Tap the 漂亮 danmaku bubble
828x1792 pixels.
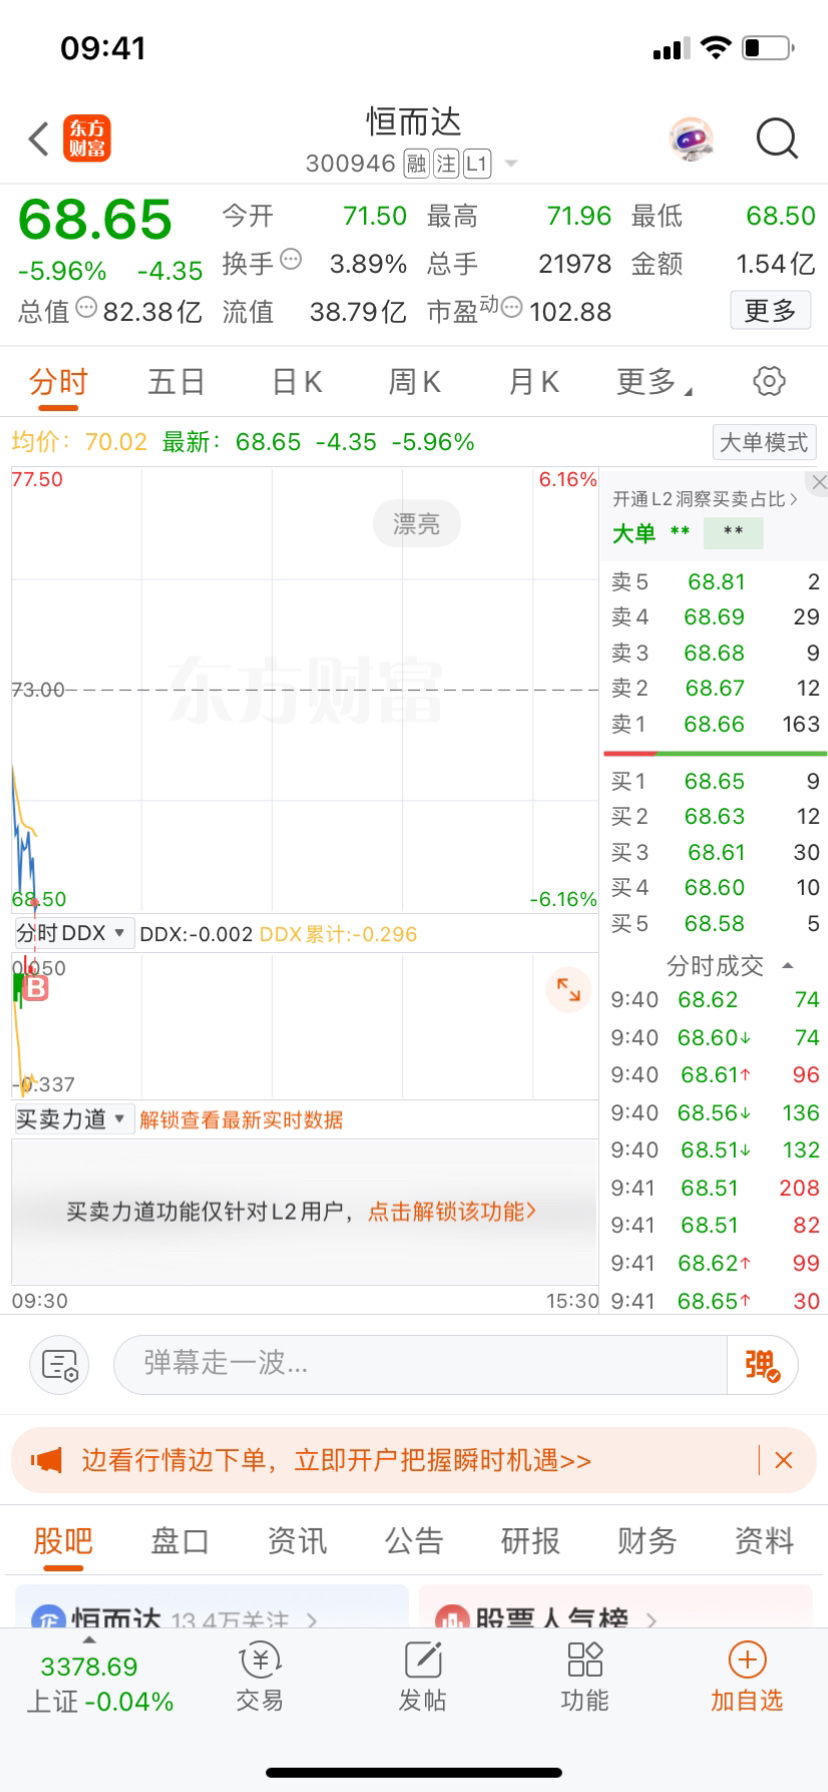click(x=416, y=524)
